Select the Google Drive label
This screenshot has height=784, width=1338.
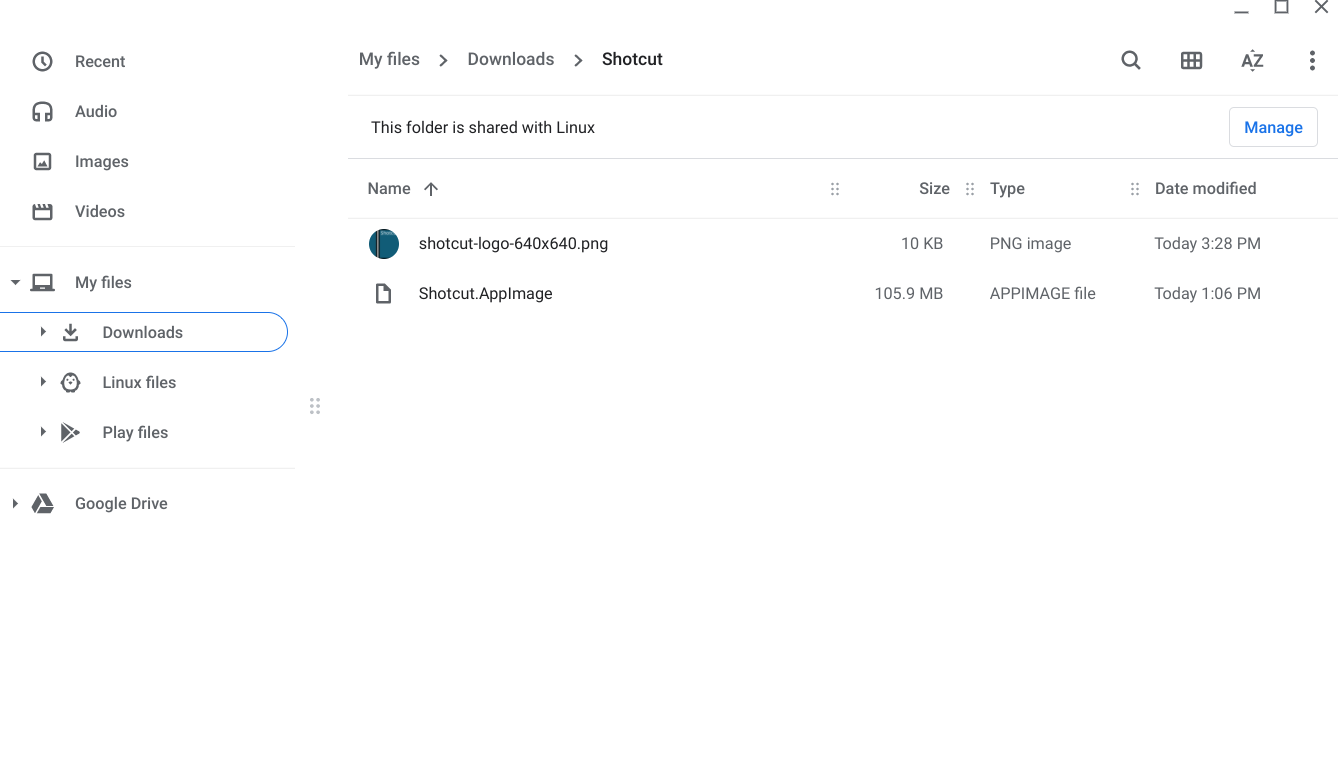tap(121, 503)
